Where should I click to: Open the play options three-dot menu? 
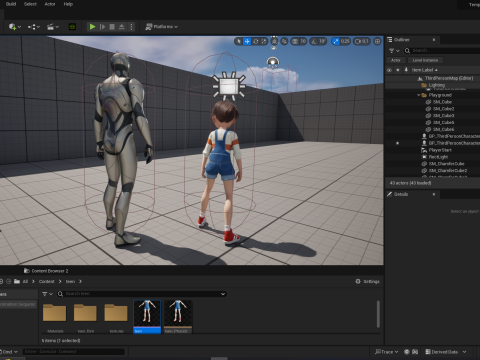[131, 27]
